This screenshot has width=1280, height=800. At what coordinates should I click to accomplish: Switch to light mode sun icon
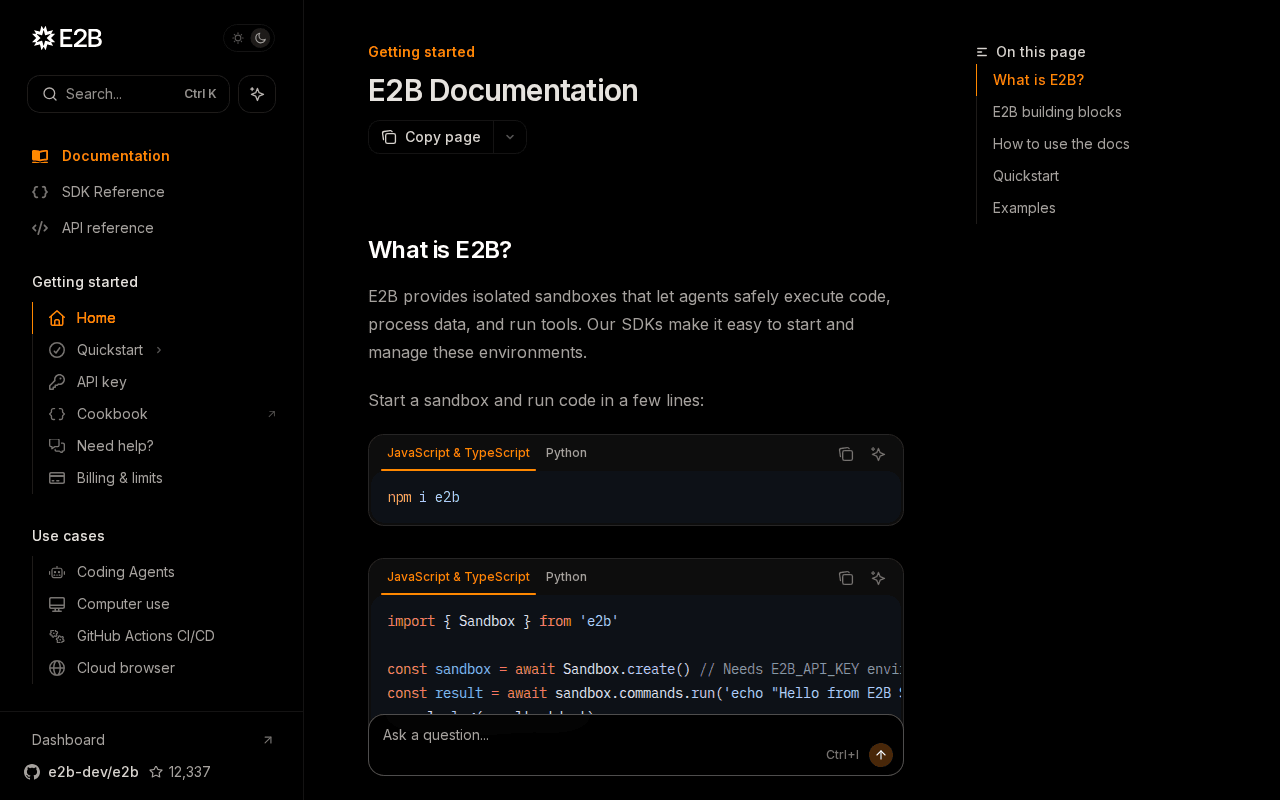(x=238, y=38)
